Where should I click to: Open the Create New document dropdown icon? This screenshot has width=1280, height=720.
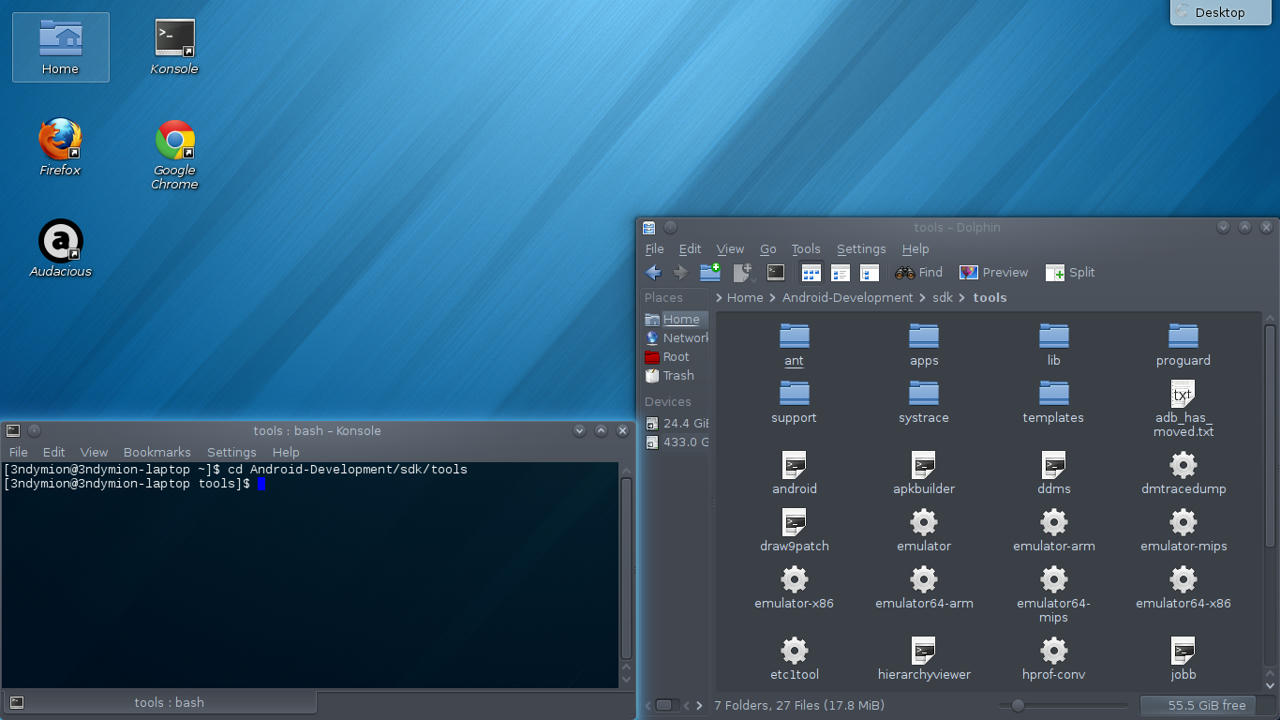pos(742,272)
